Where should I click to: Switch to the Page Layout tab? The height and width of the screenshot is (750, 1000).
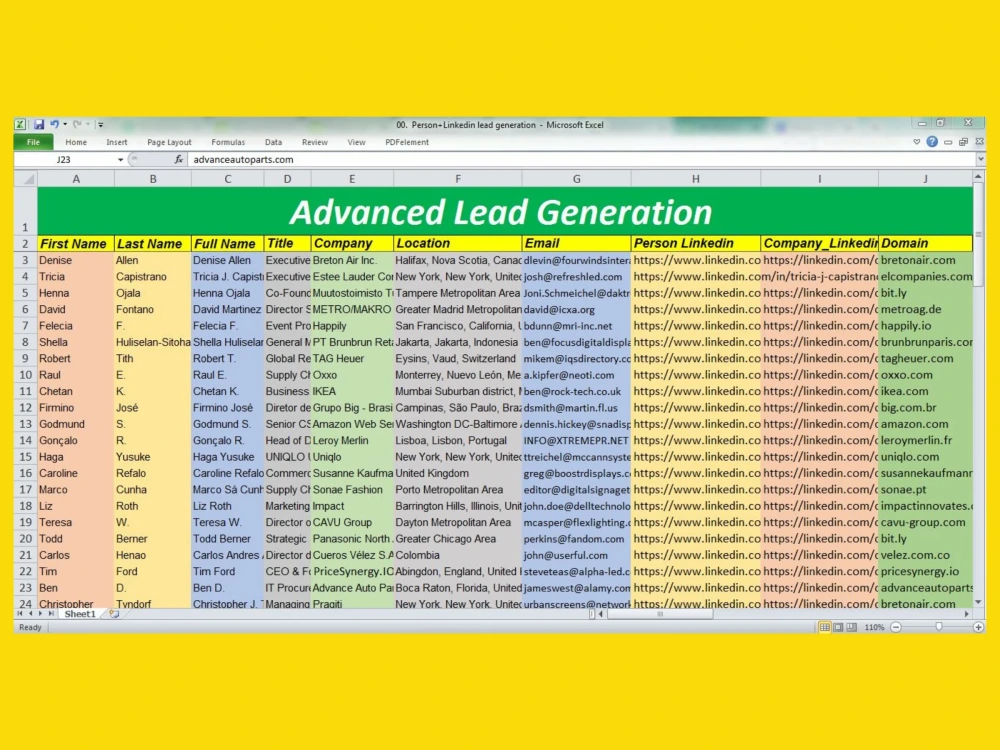click(169, 142)
